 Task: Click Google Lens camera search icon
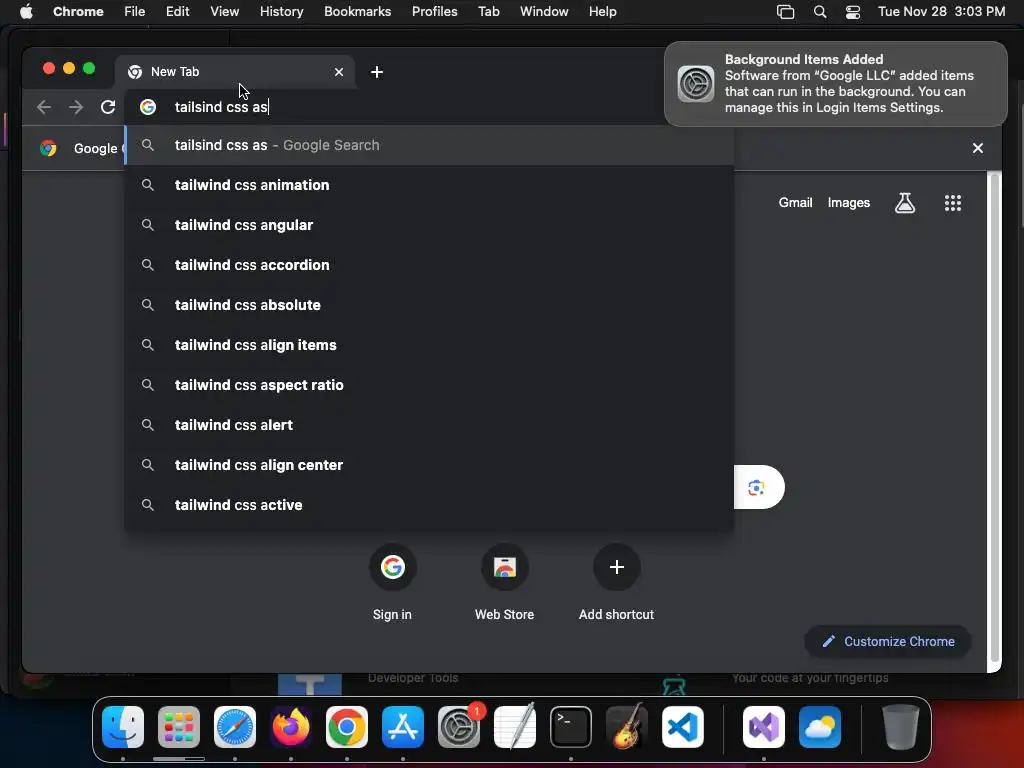coord(756,487)
